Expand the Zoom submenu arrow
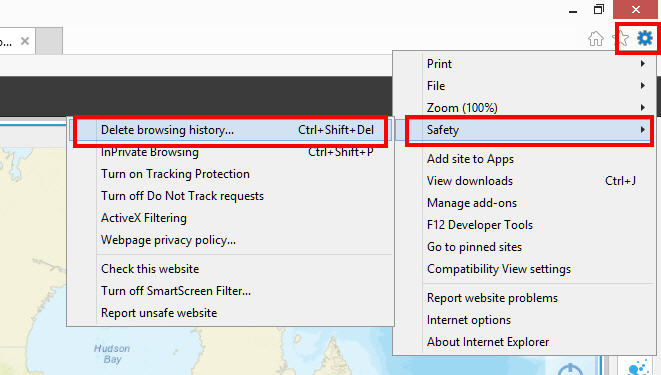Screen dimensions: 661x375 (642, 107)
